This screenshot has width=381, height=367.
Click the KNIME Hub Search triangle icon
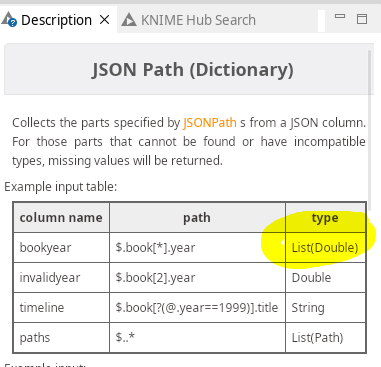[129, 20]
